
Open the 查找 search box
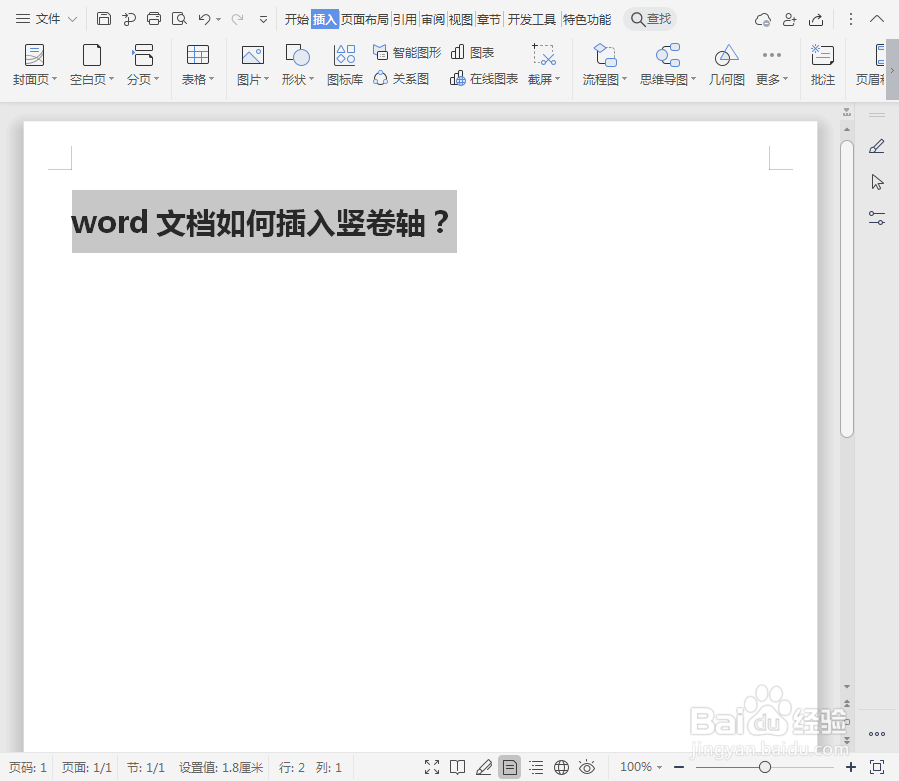(650, 18)
